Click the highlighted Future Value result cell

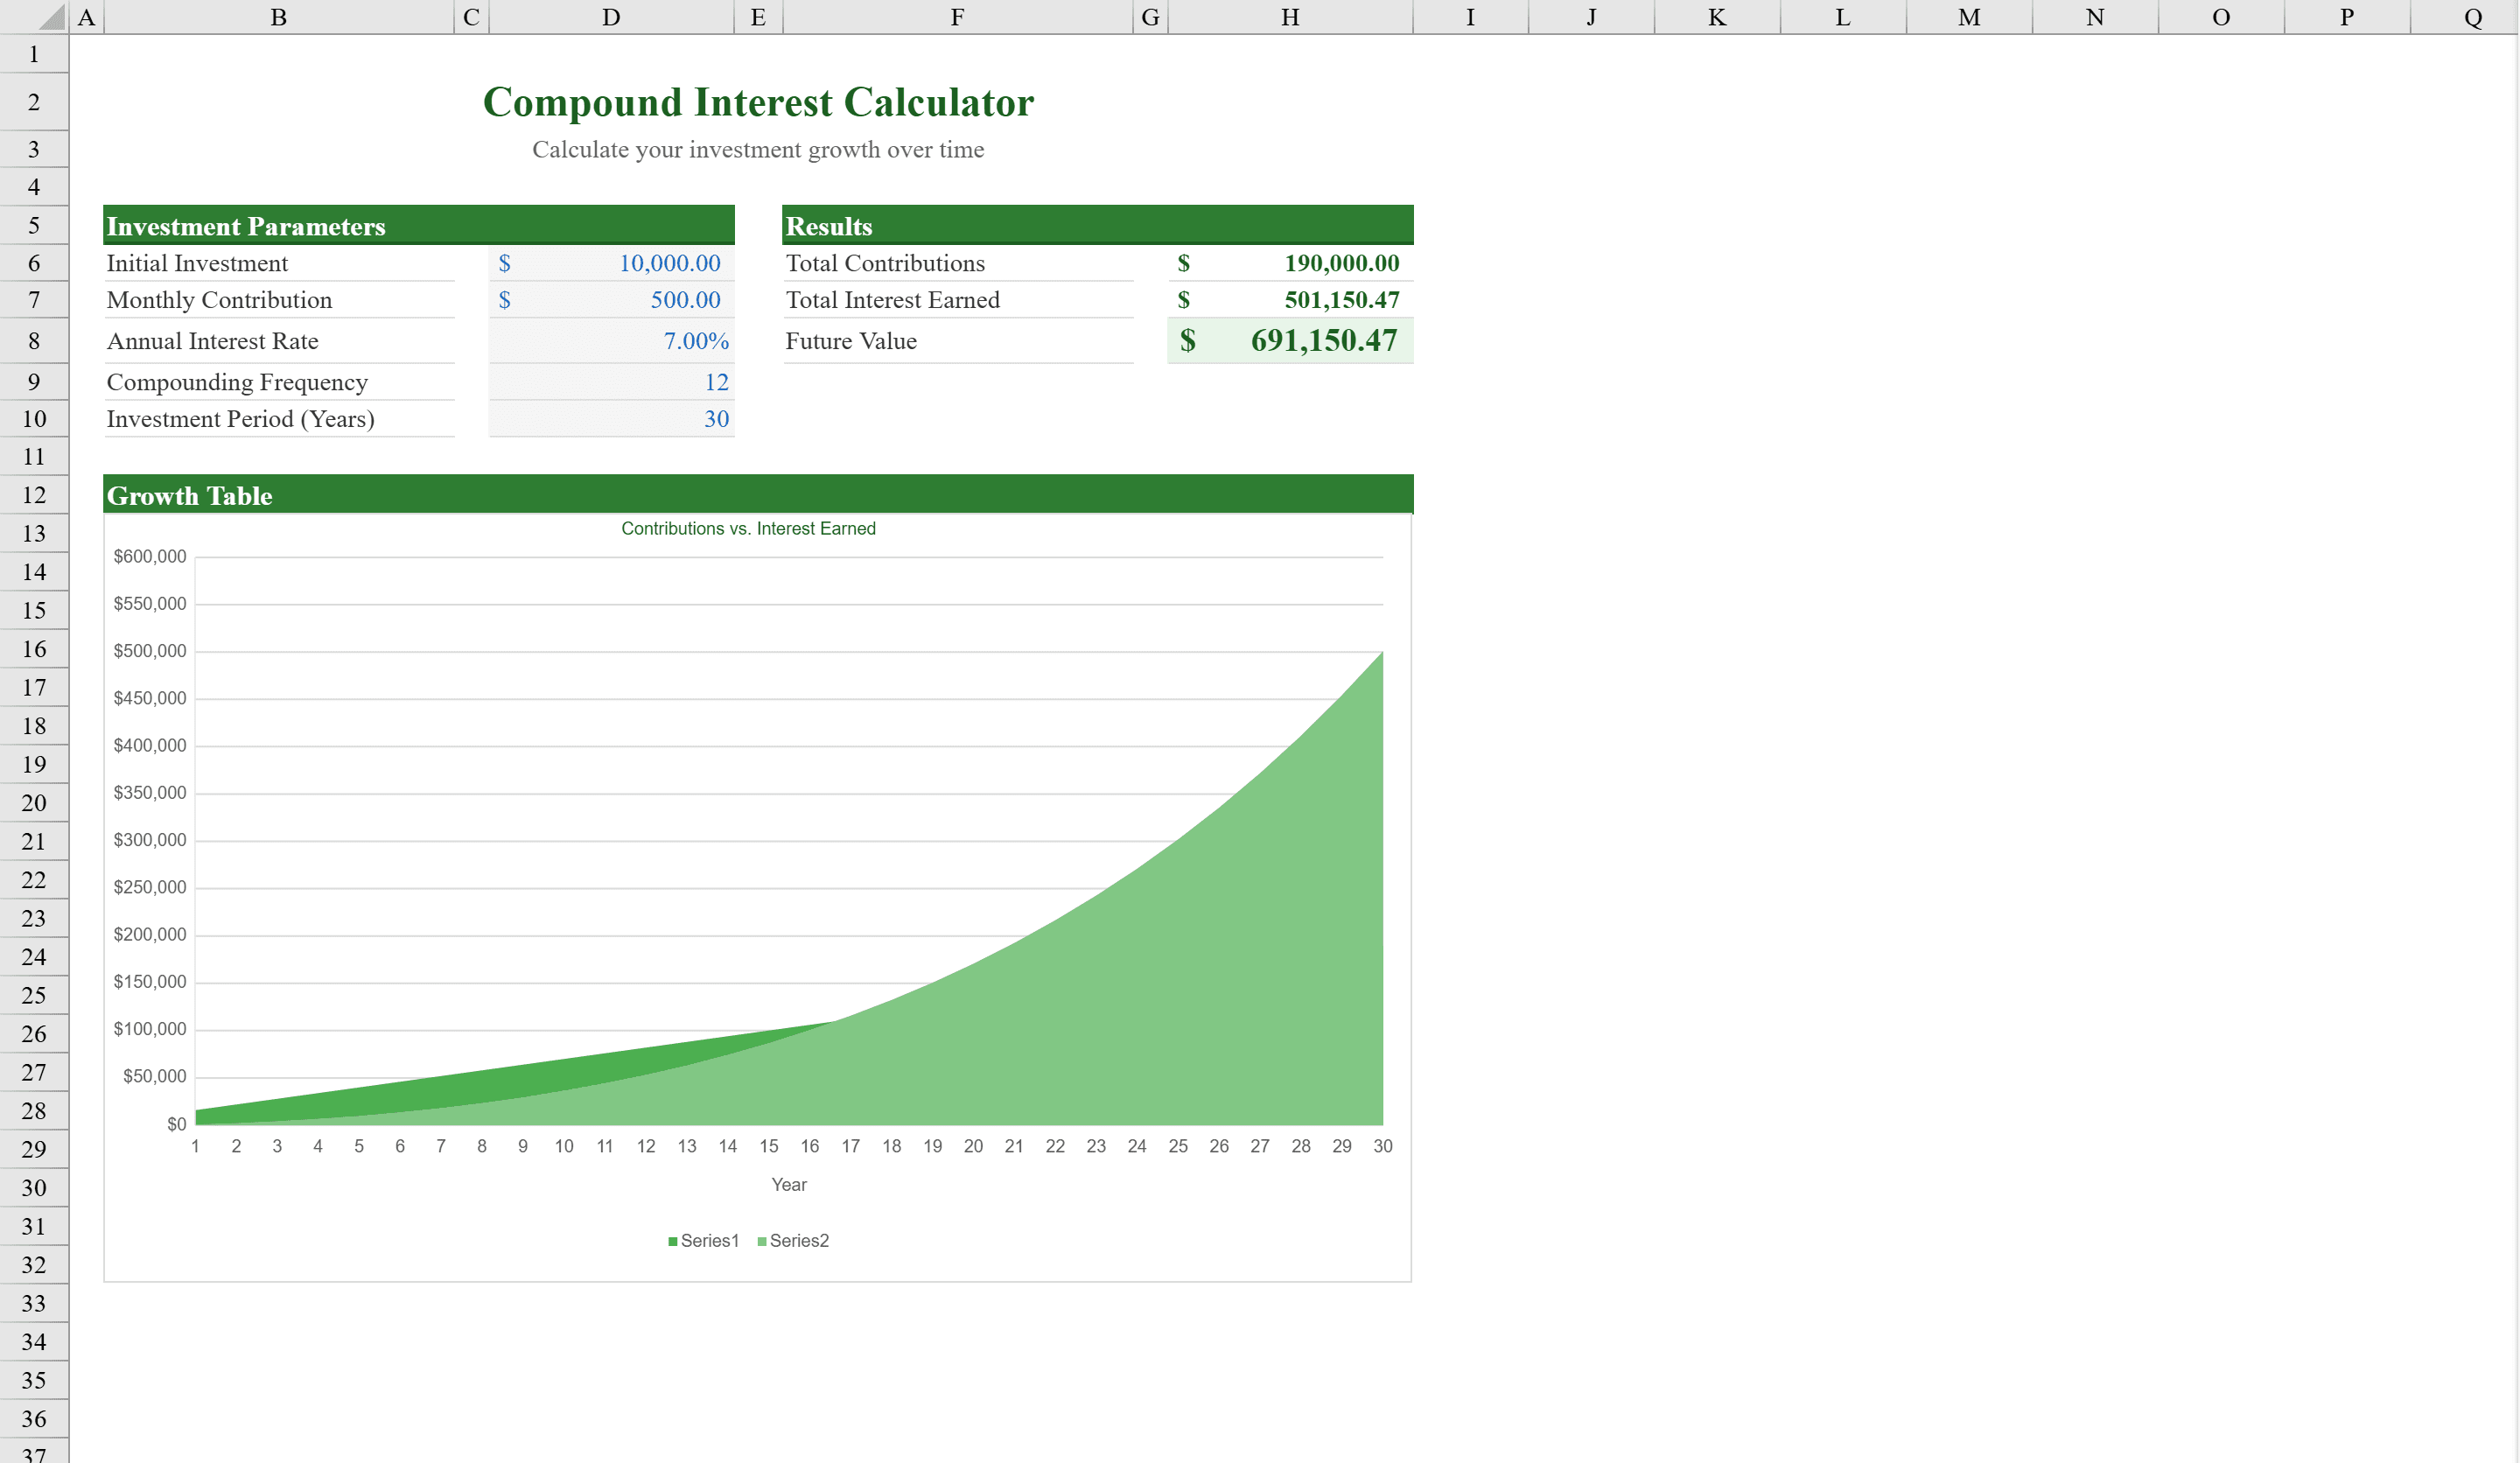pos(1290,341)
